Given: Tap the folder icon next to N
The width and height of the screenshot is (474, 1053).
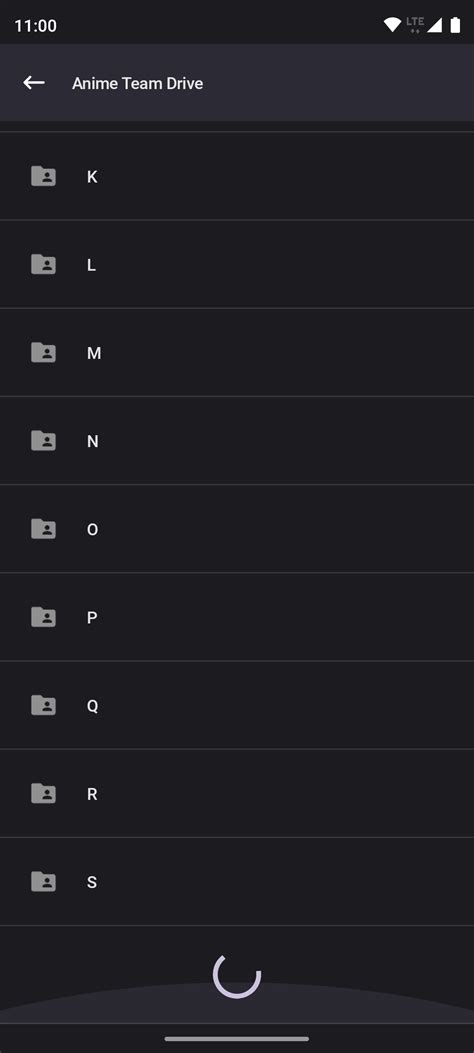Looking at the screenshot, I should click(x=44, y=441).
